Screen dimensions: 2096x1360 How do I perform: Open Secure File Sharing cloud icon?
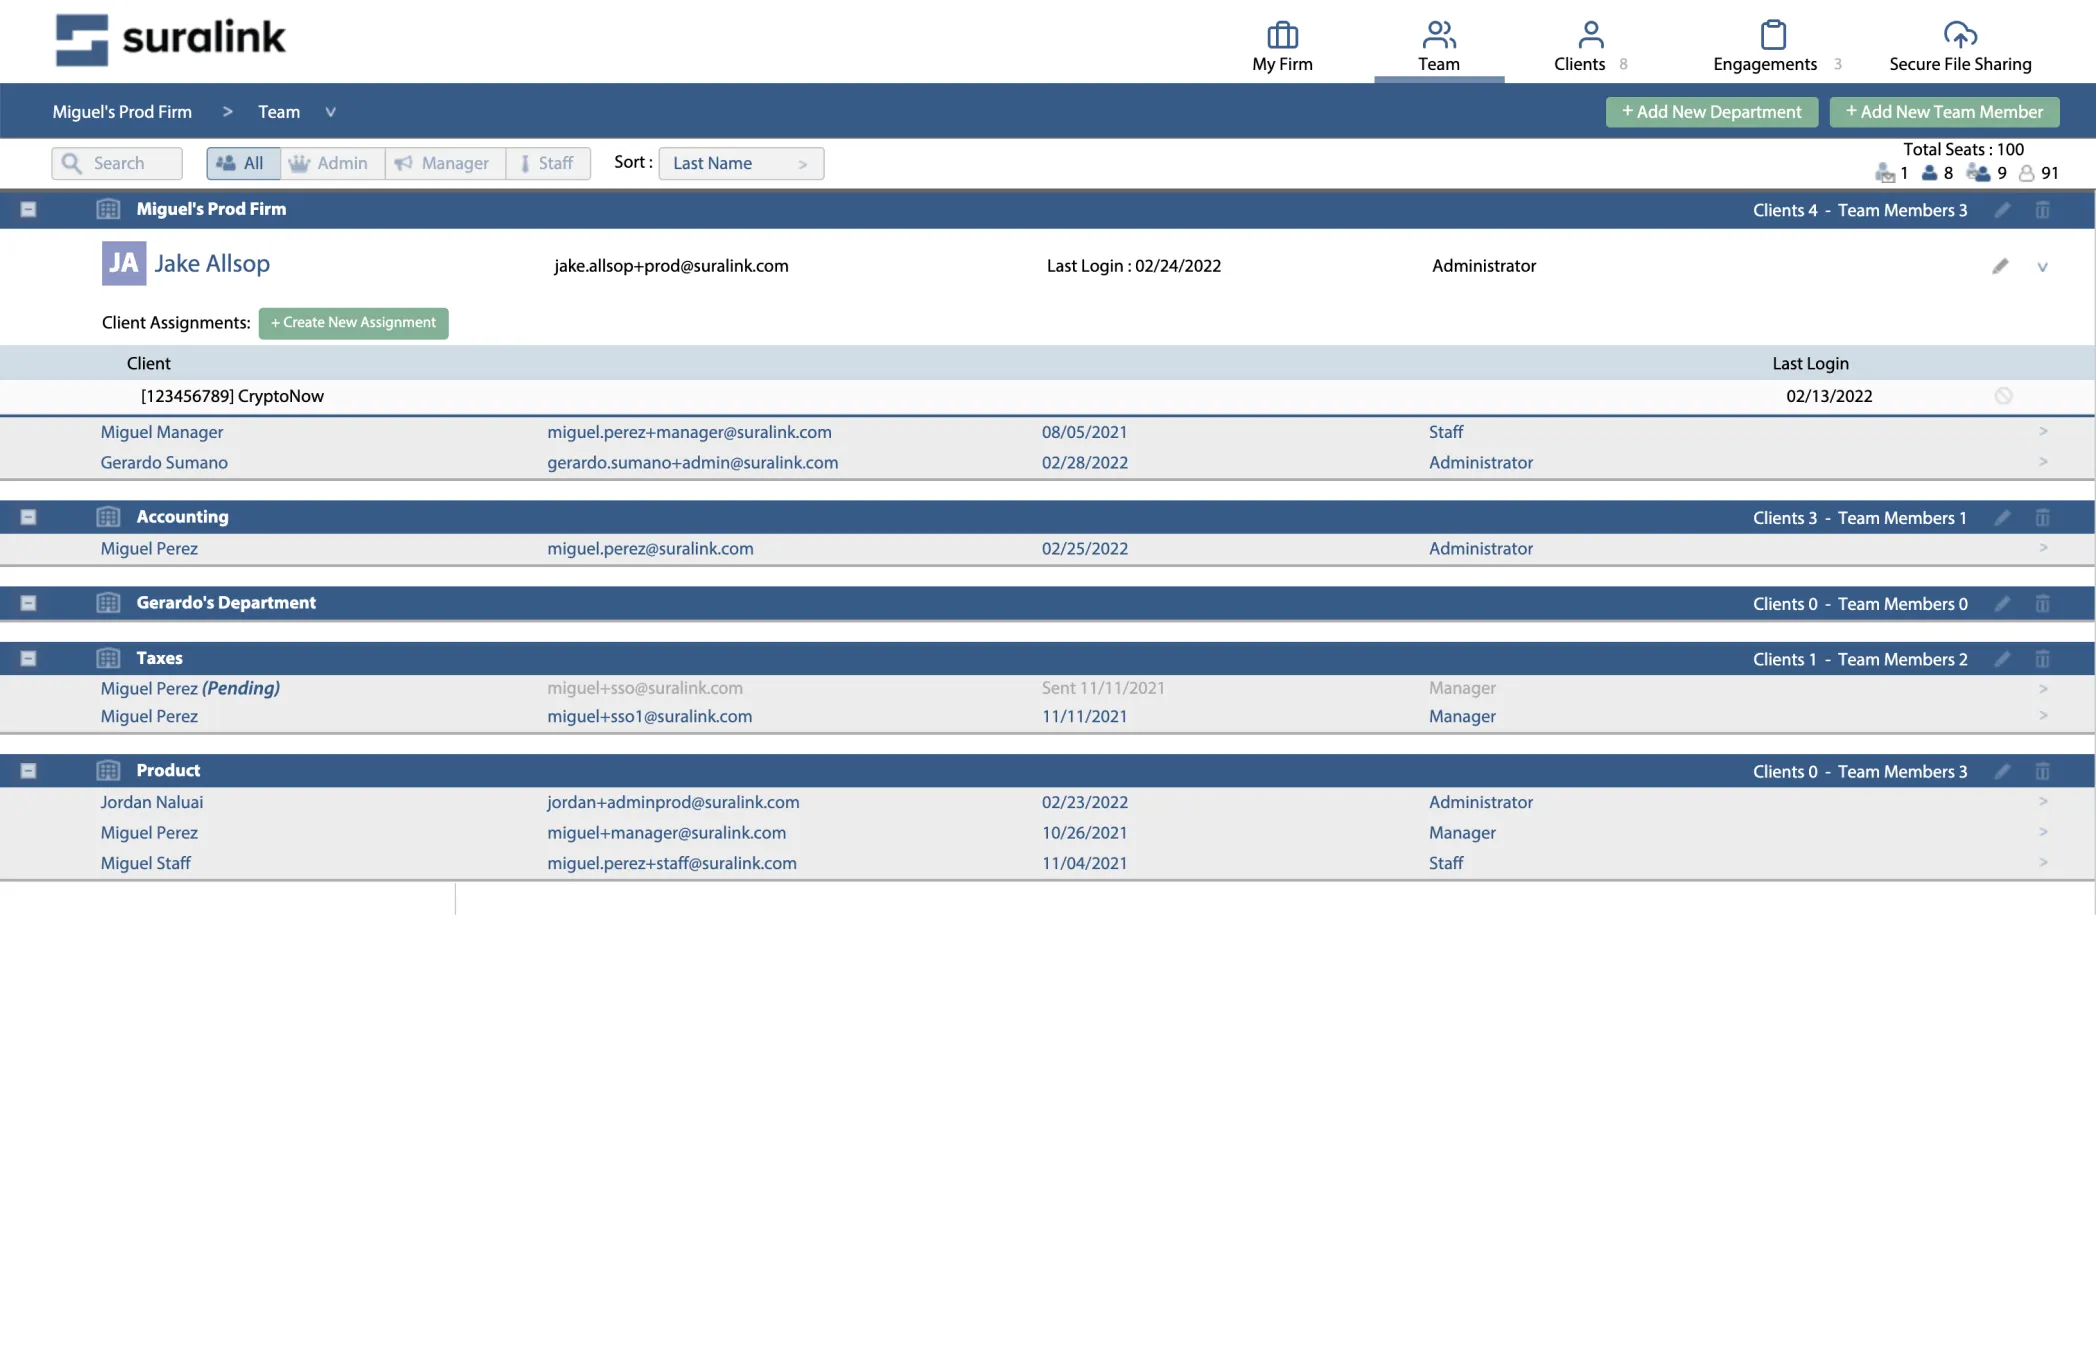(x=1960, y=35)
